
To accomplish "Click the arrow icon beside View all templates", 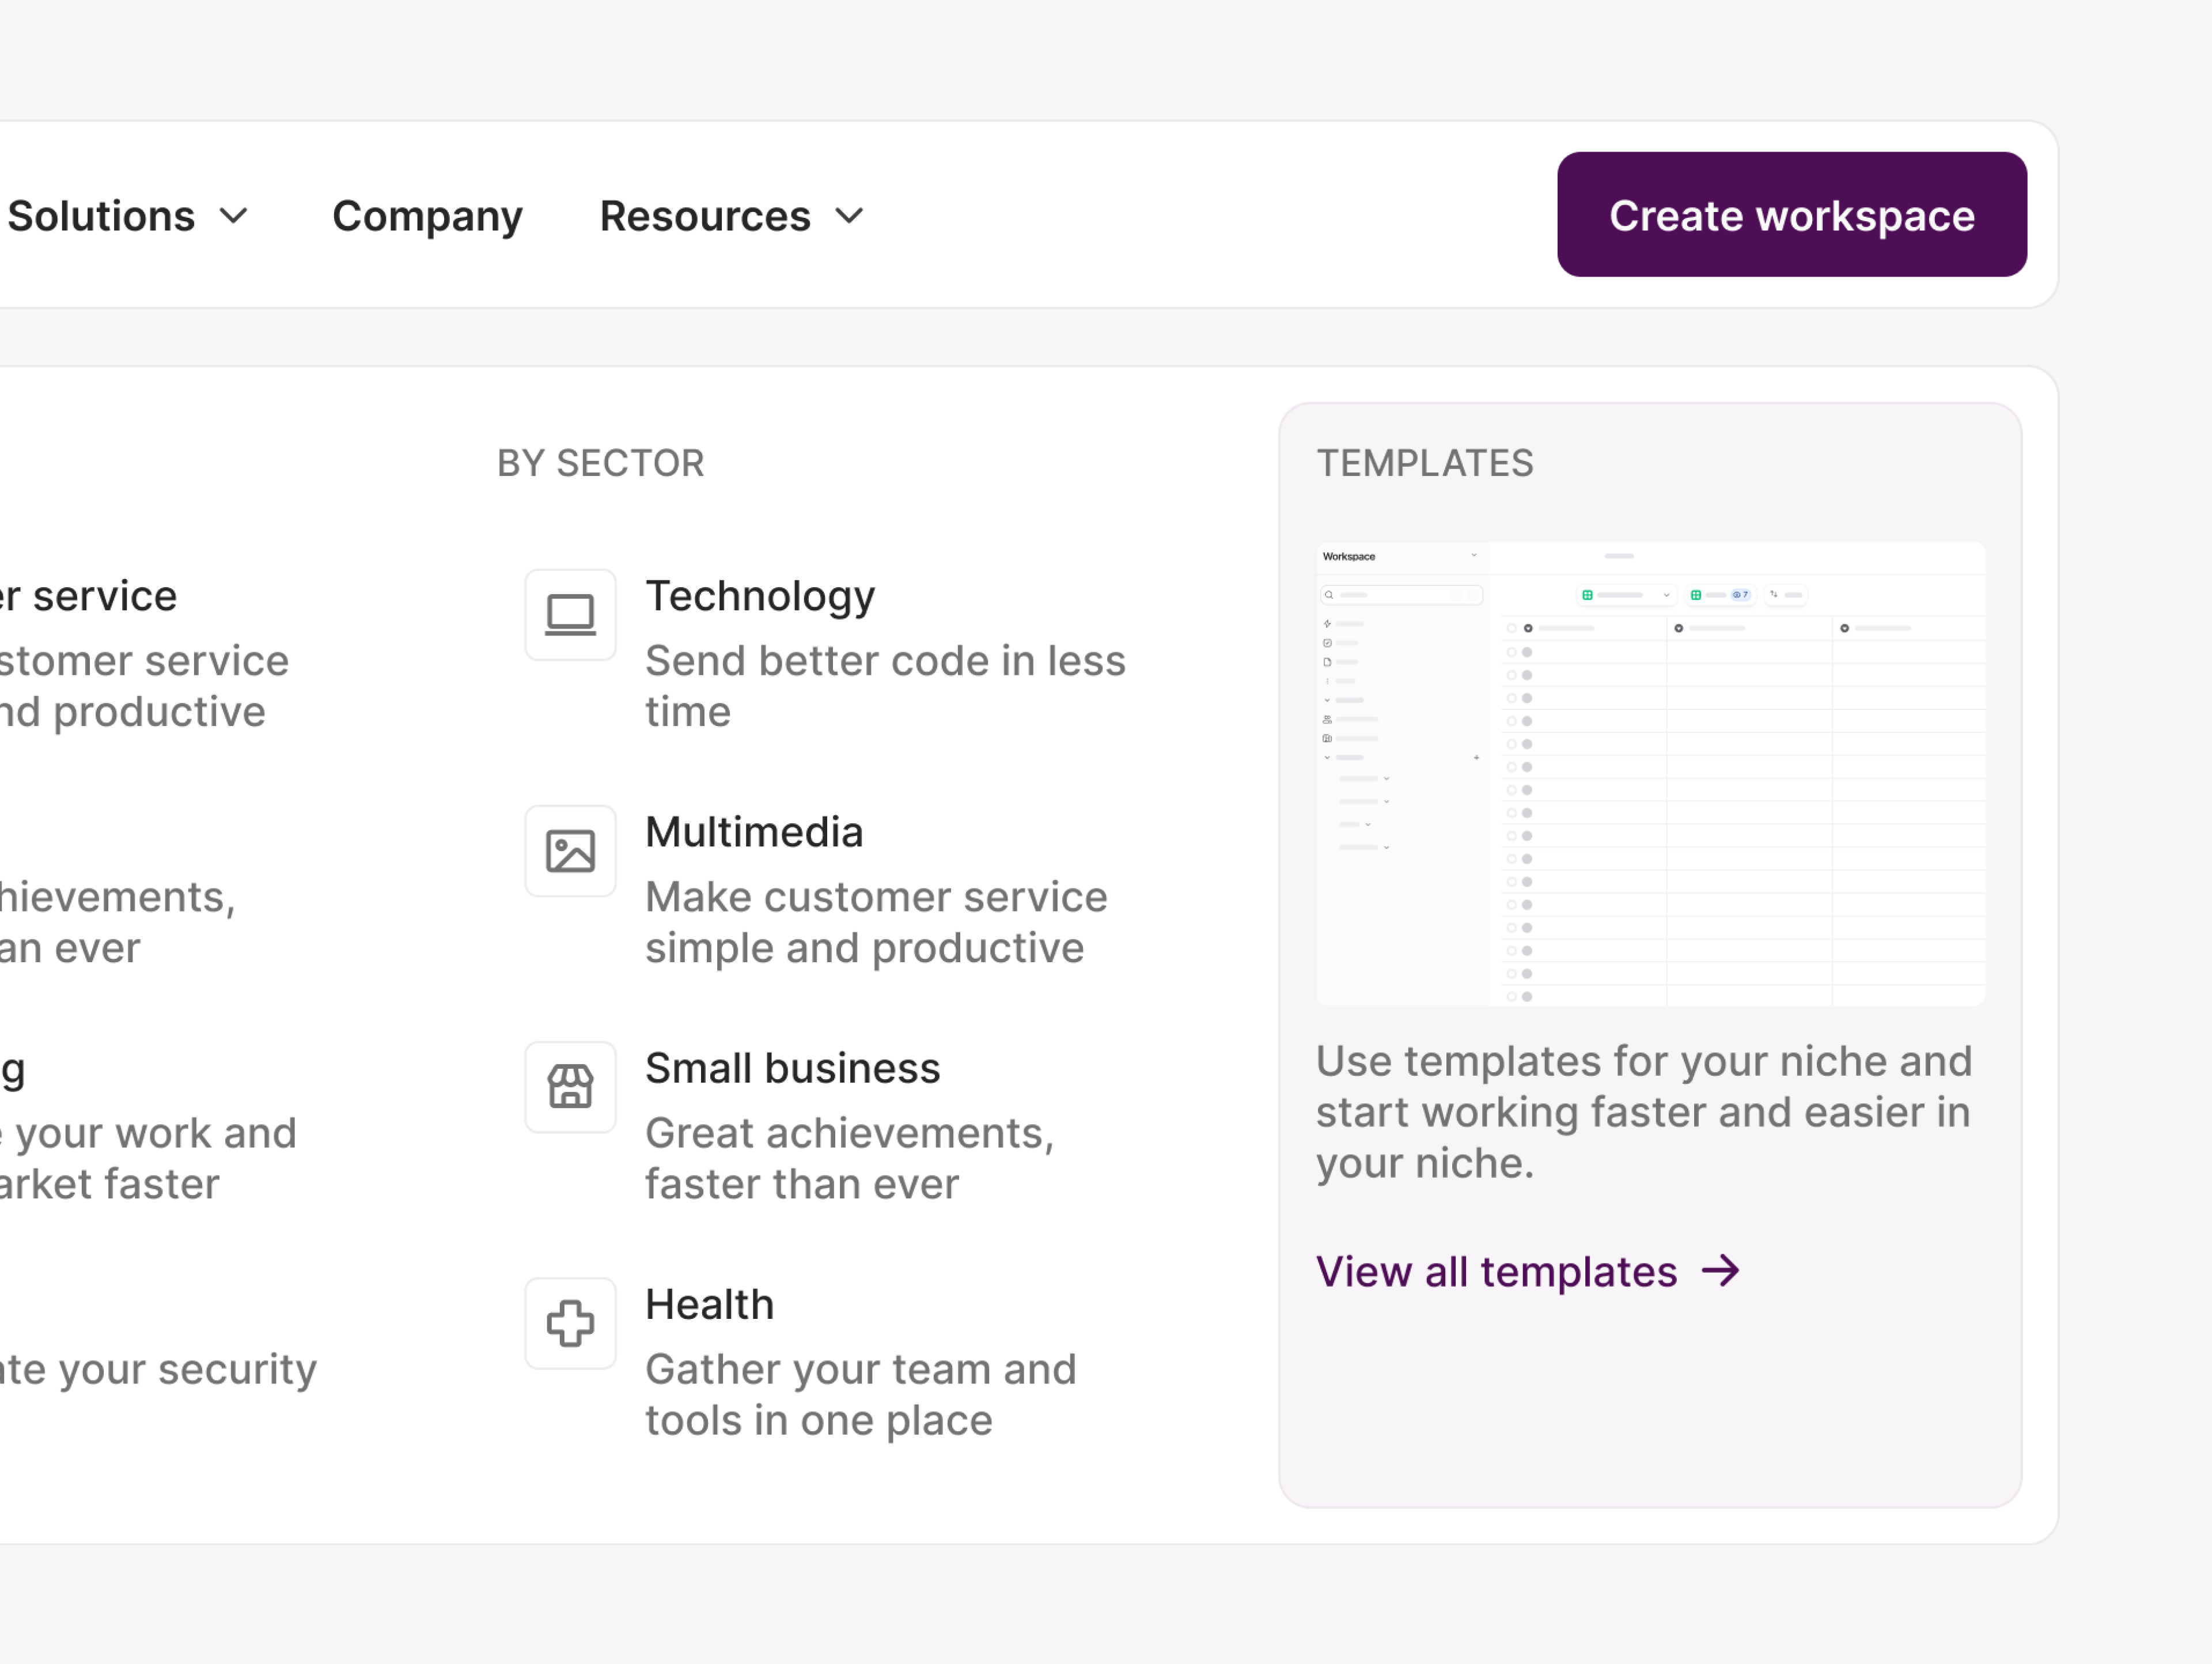I will [1722, 1271].
